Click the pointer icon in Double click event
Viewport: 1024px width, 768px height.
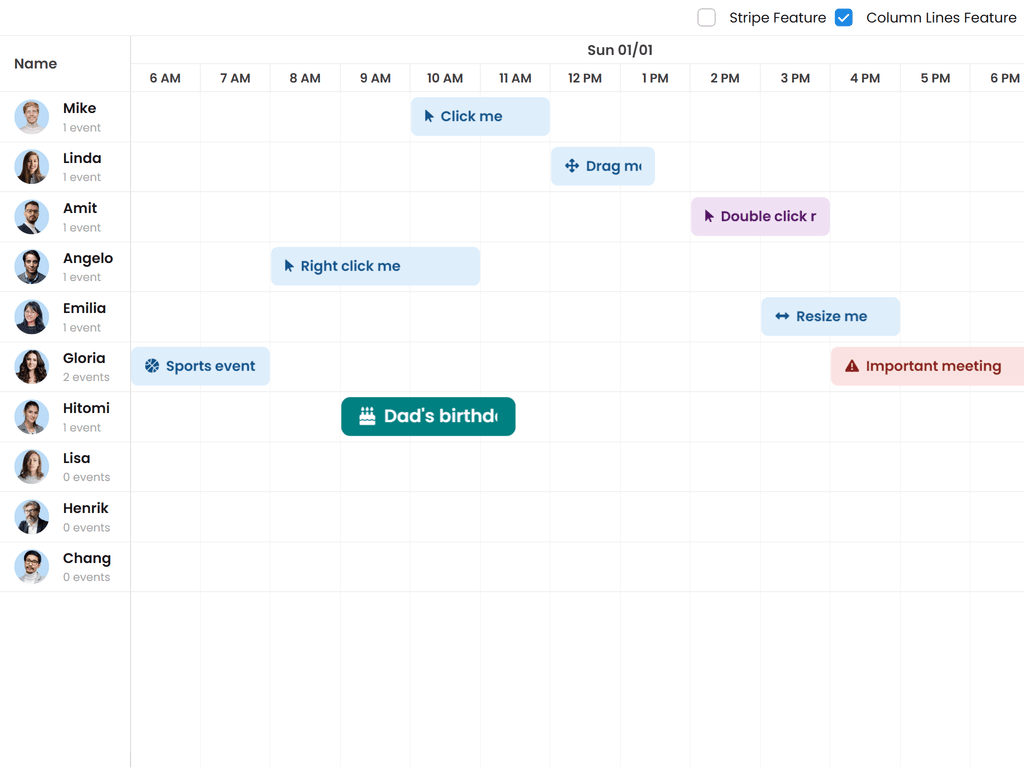click(709, 217)
